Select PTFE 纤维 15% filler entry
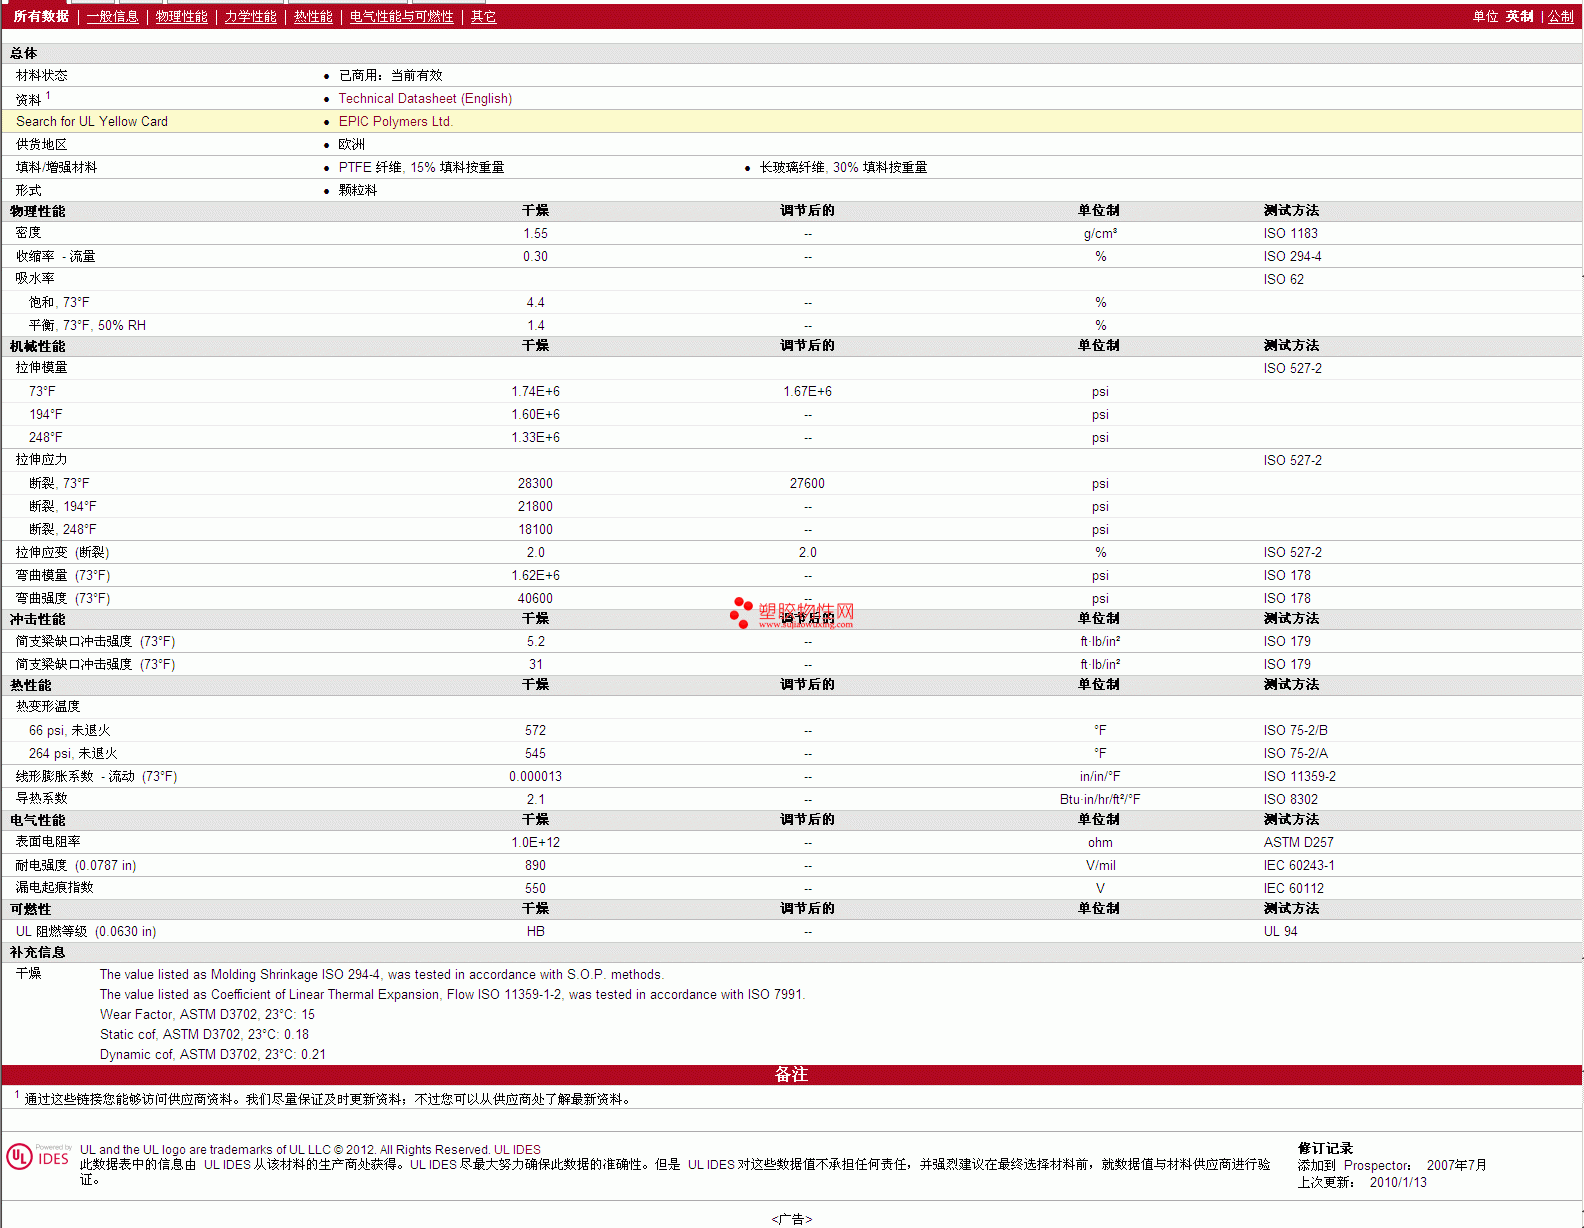Viewport: 1584px width, 1228px height. tap(421, 167)
